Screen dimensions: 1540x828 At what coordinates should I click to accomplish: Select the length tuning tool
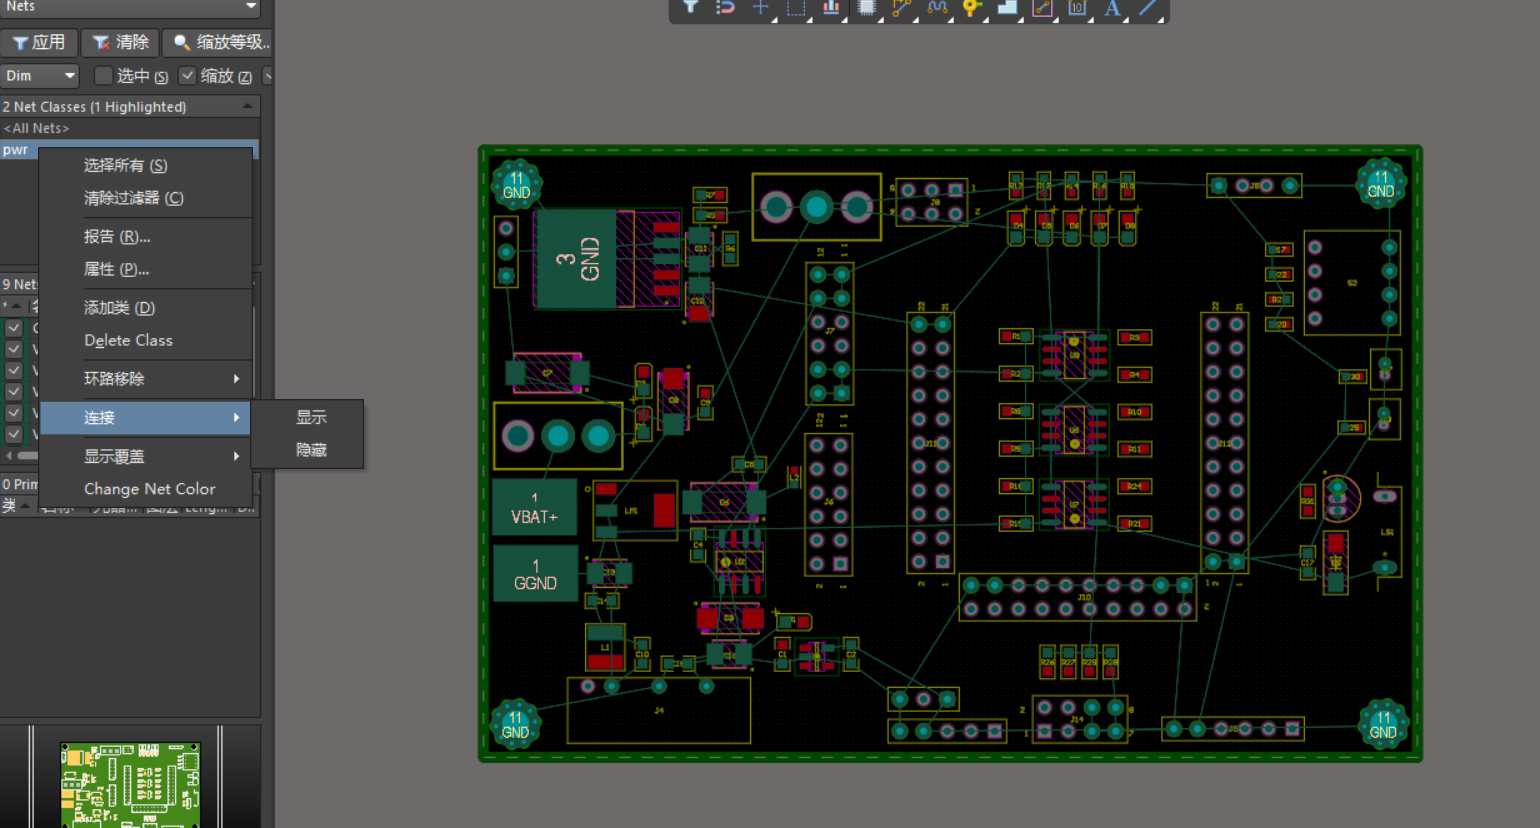[x=937, y=7]
